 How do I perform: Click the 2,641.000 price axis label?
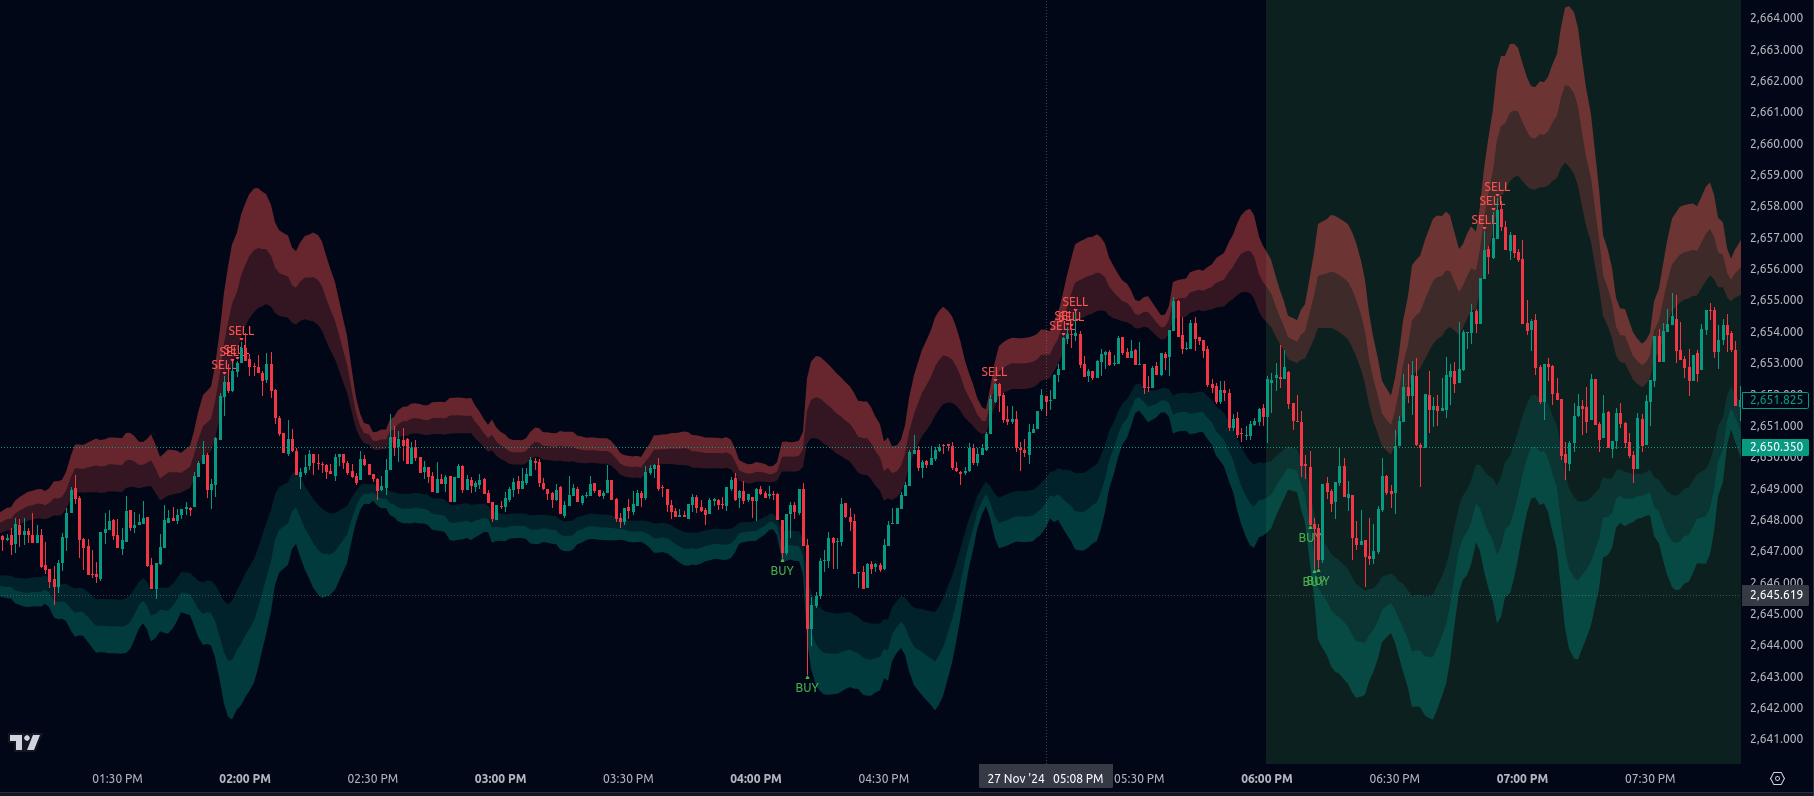coord(1776,739)
